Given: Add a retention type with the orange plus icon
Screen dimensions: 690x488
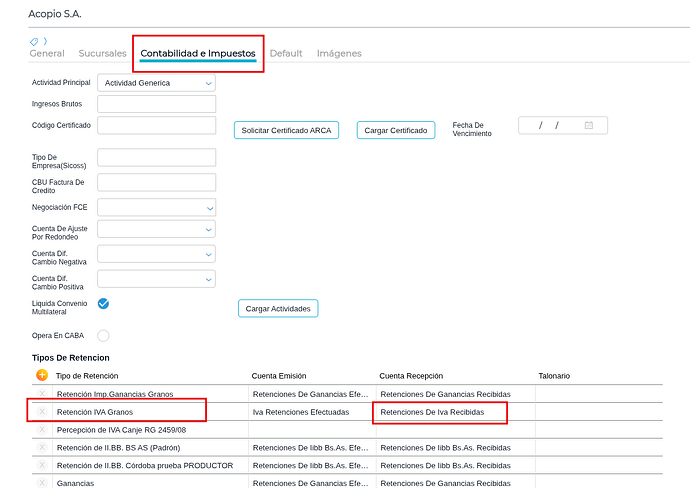Looking at the screenshot, I should (x=42, y=375).
